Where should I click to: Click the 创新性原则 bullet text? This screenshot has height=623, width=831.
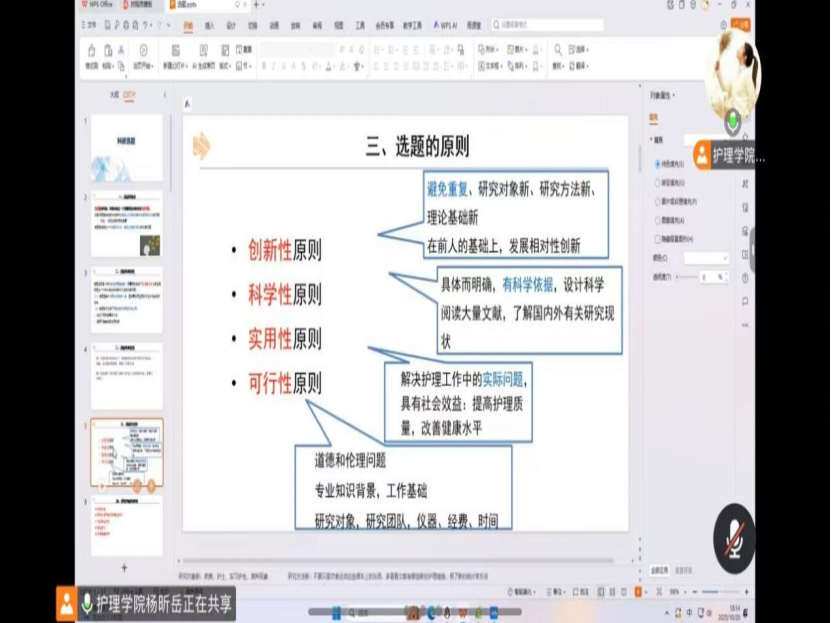285,251
